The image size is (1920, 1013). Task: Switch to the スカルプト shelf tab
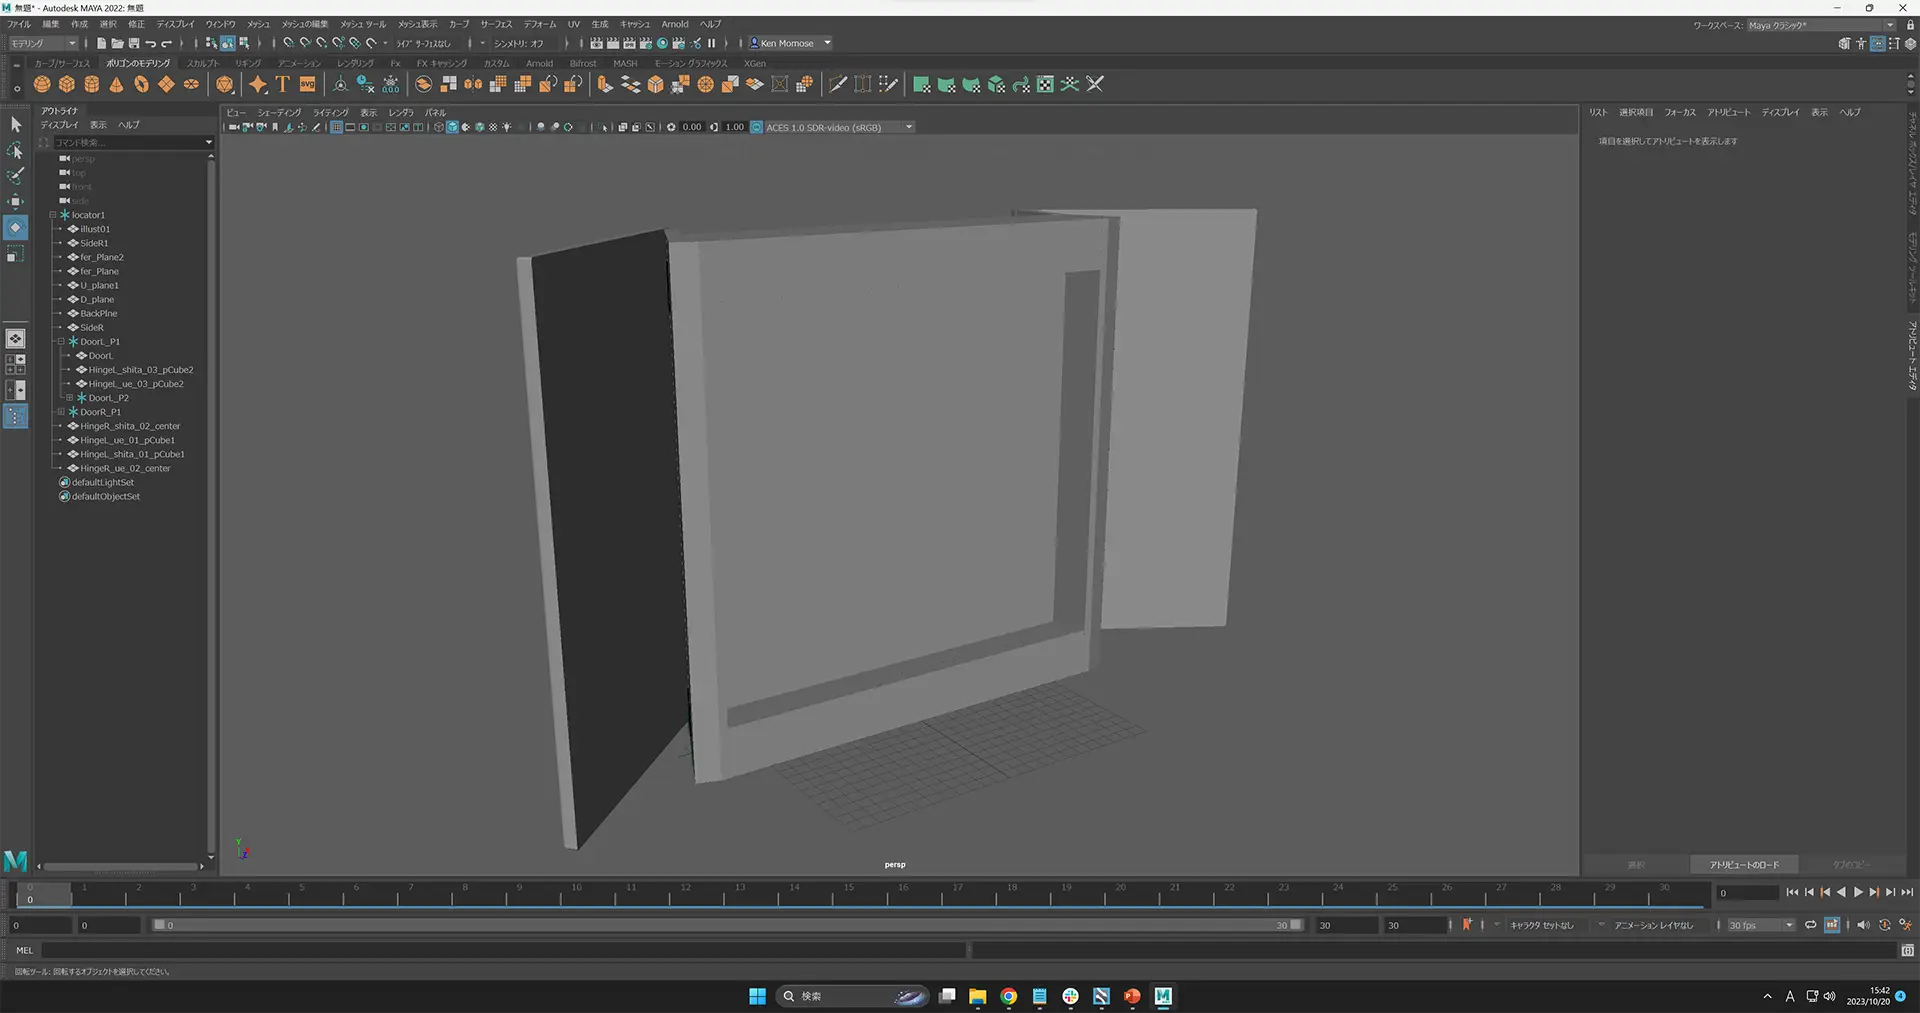point(203,63)
